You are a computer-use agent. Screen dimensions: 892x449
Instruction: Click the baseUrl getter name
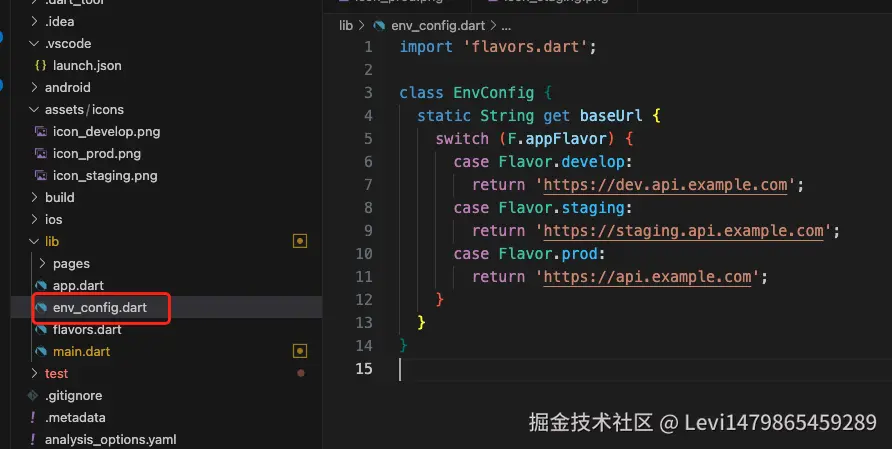pos(611,116)
